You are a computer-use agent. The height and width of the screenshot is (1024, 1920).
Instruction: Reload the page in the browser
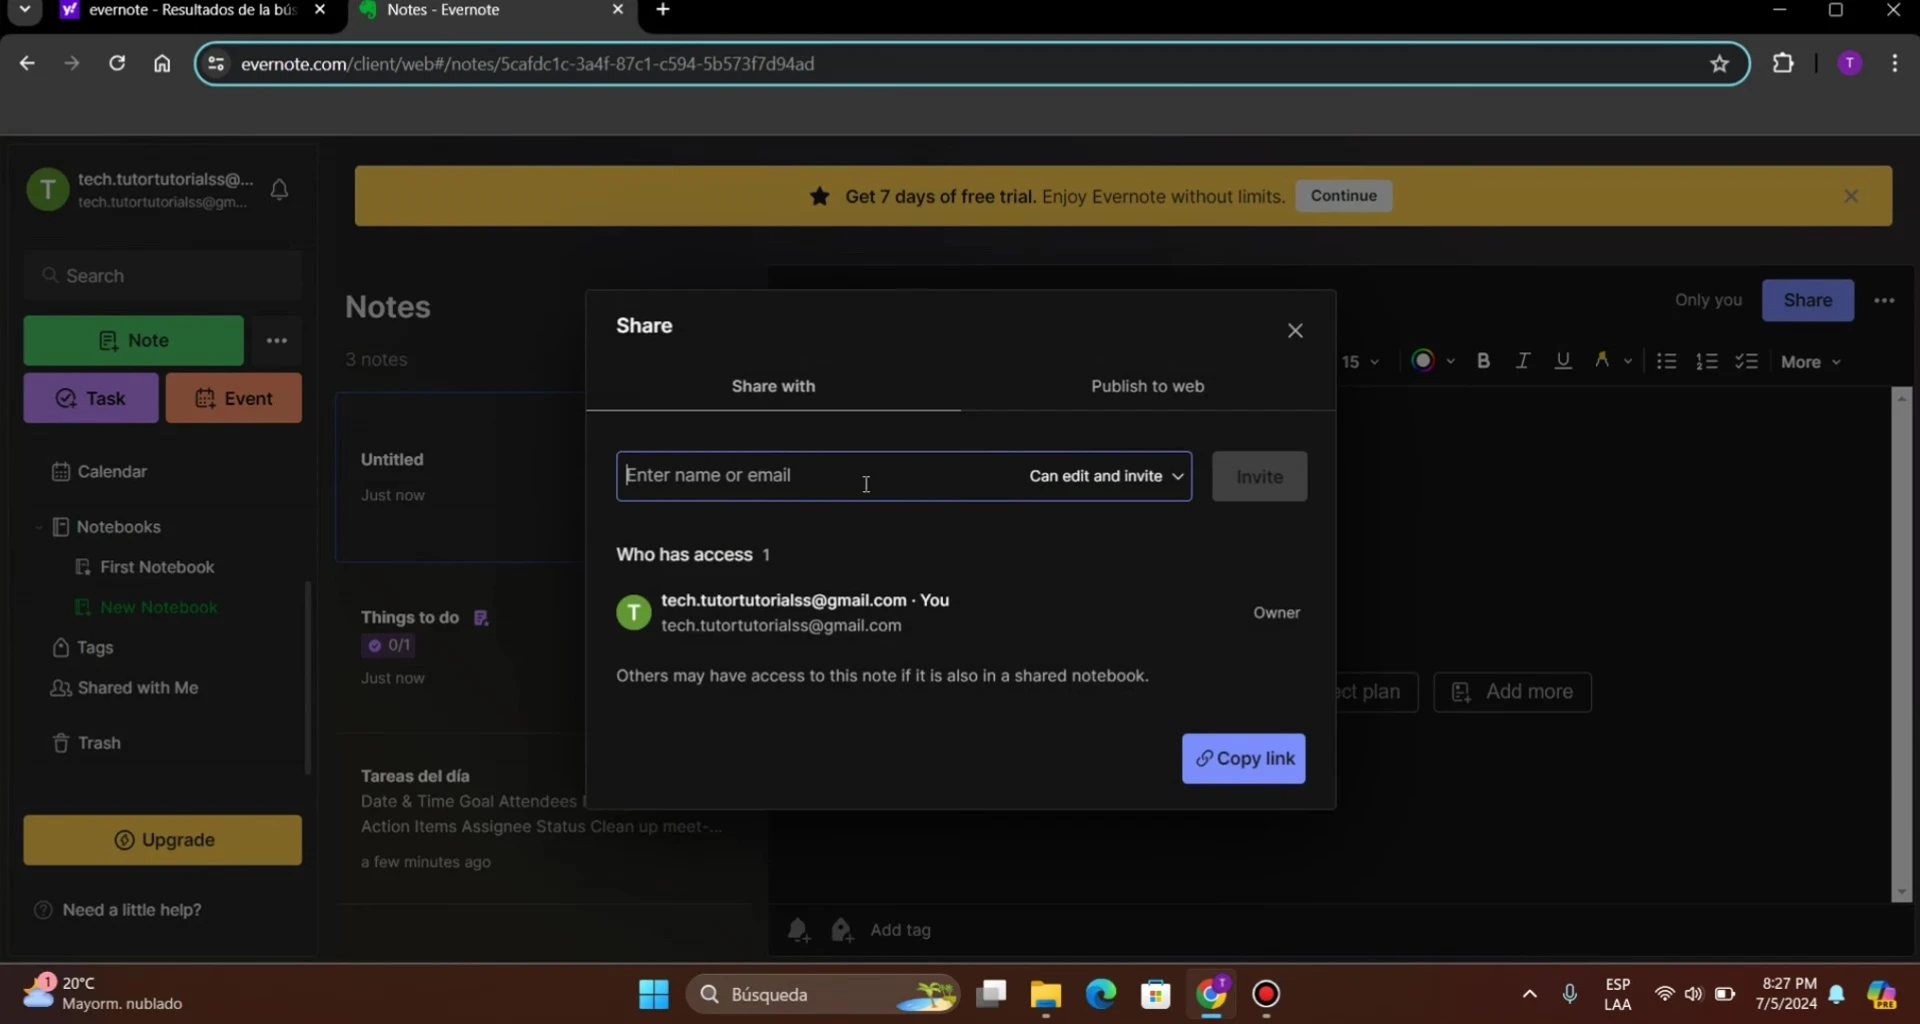(x=117, y=63)
